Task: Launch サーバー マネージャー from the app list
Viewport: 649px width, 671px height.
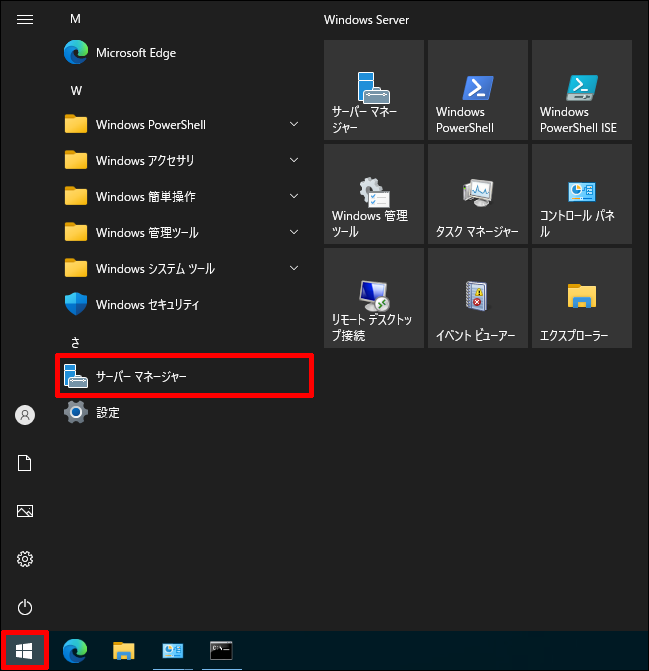Action: click(184, 376)
